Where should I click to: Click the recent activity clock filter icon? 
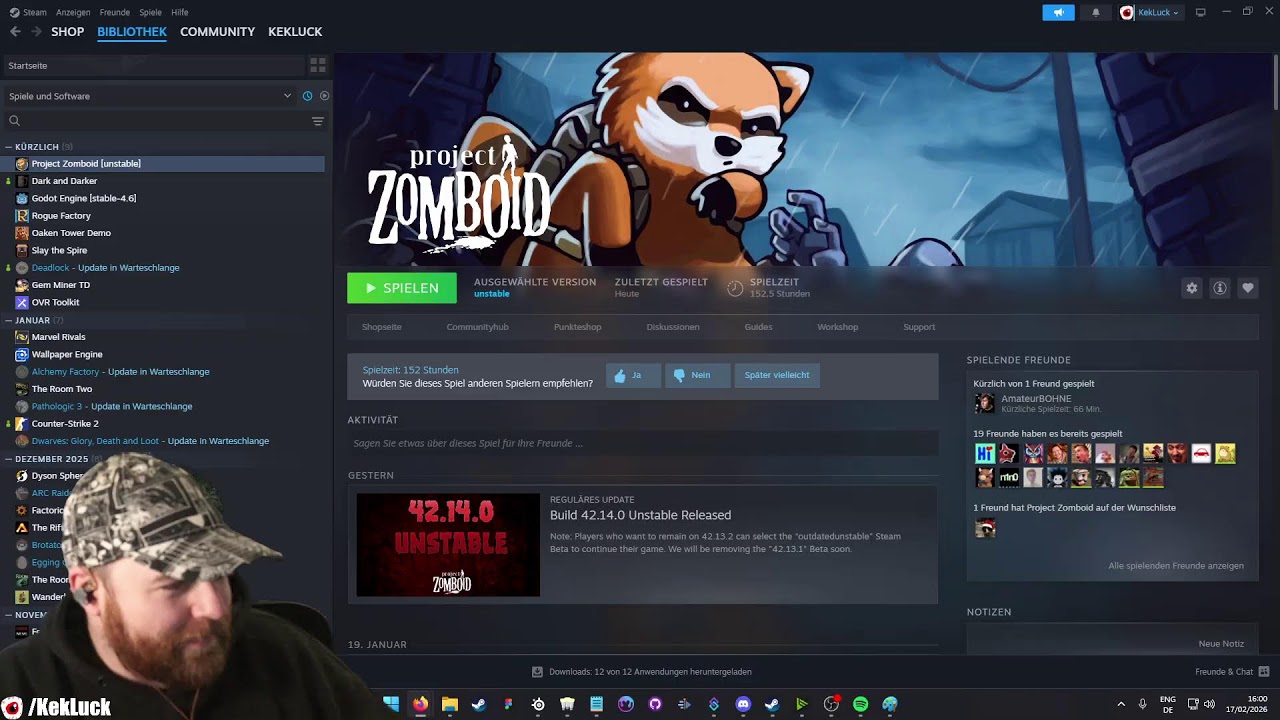(x=307, y=96)
